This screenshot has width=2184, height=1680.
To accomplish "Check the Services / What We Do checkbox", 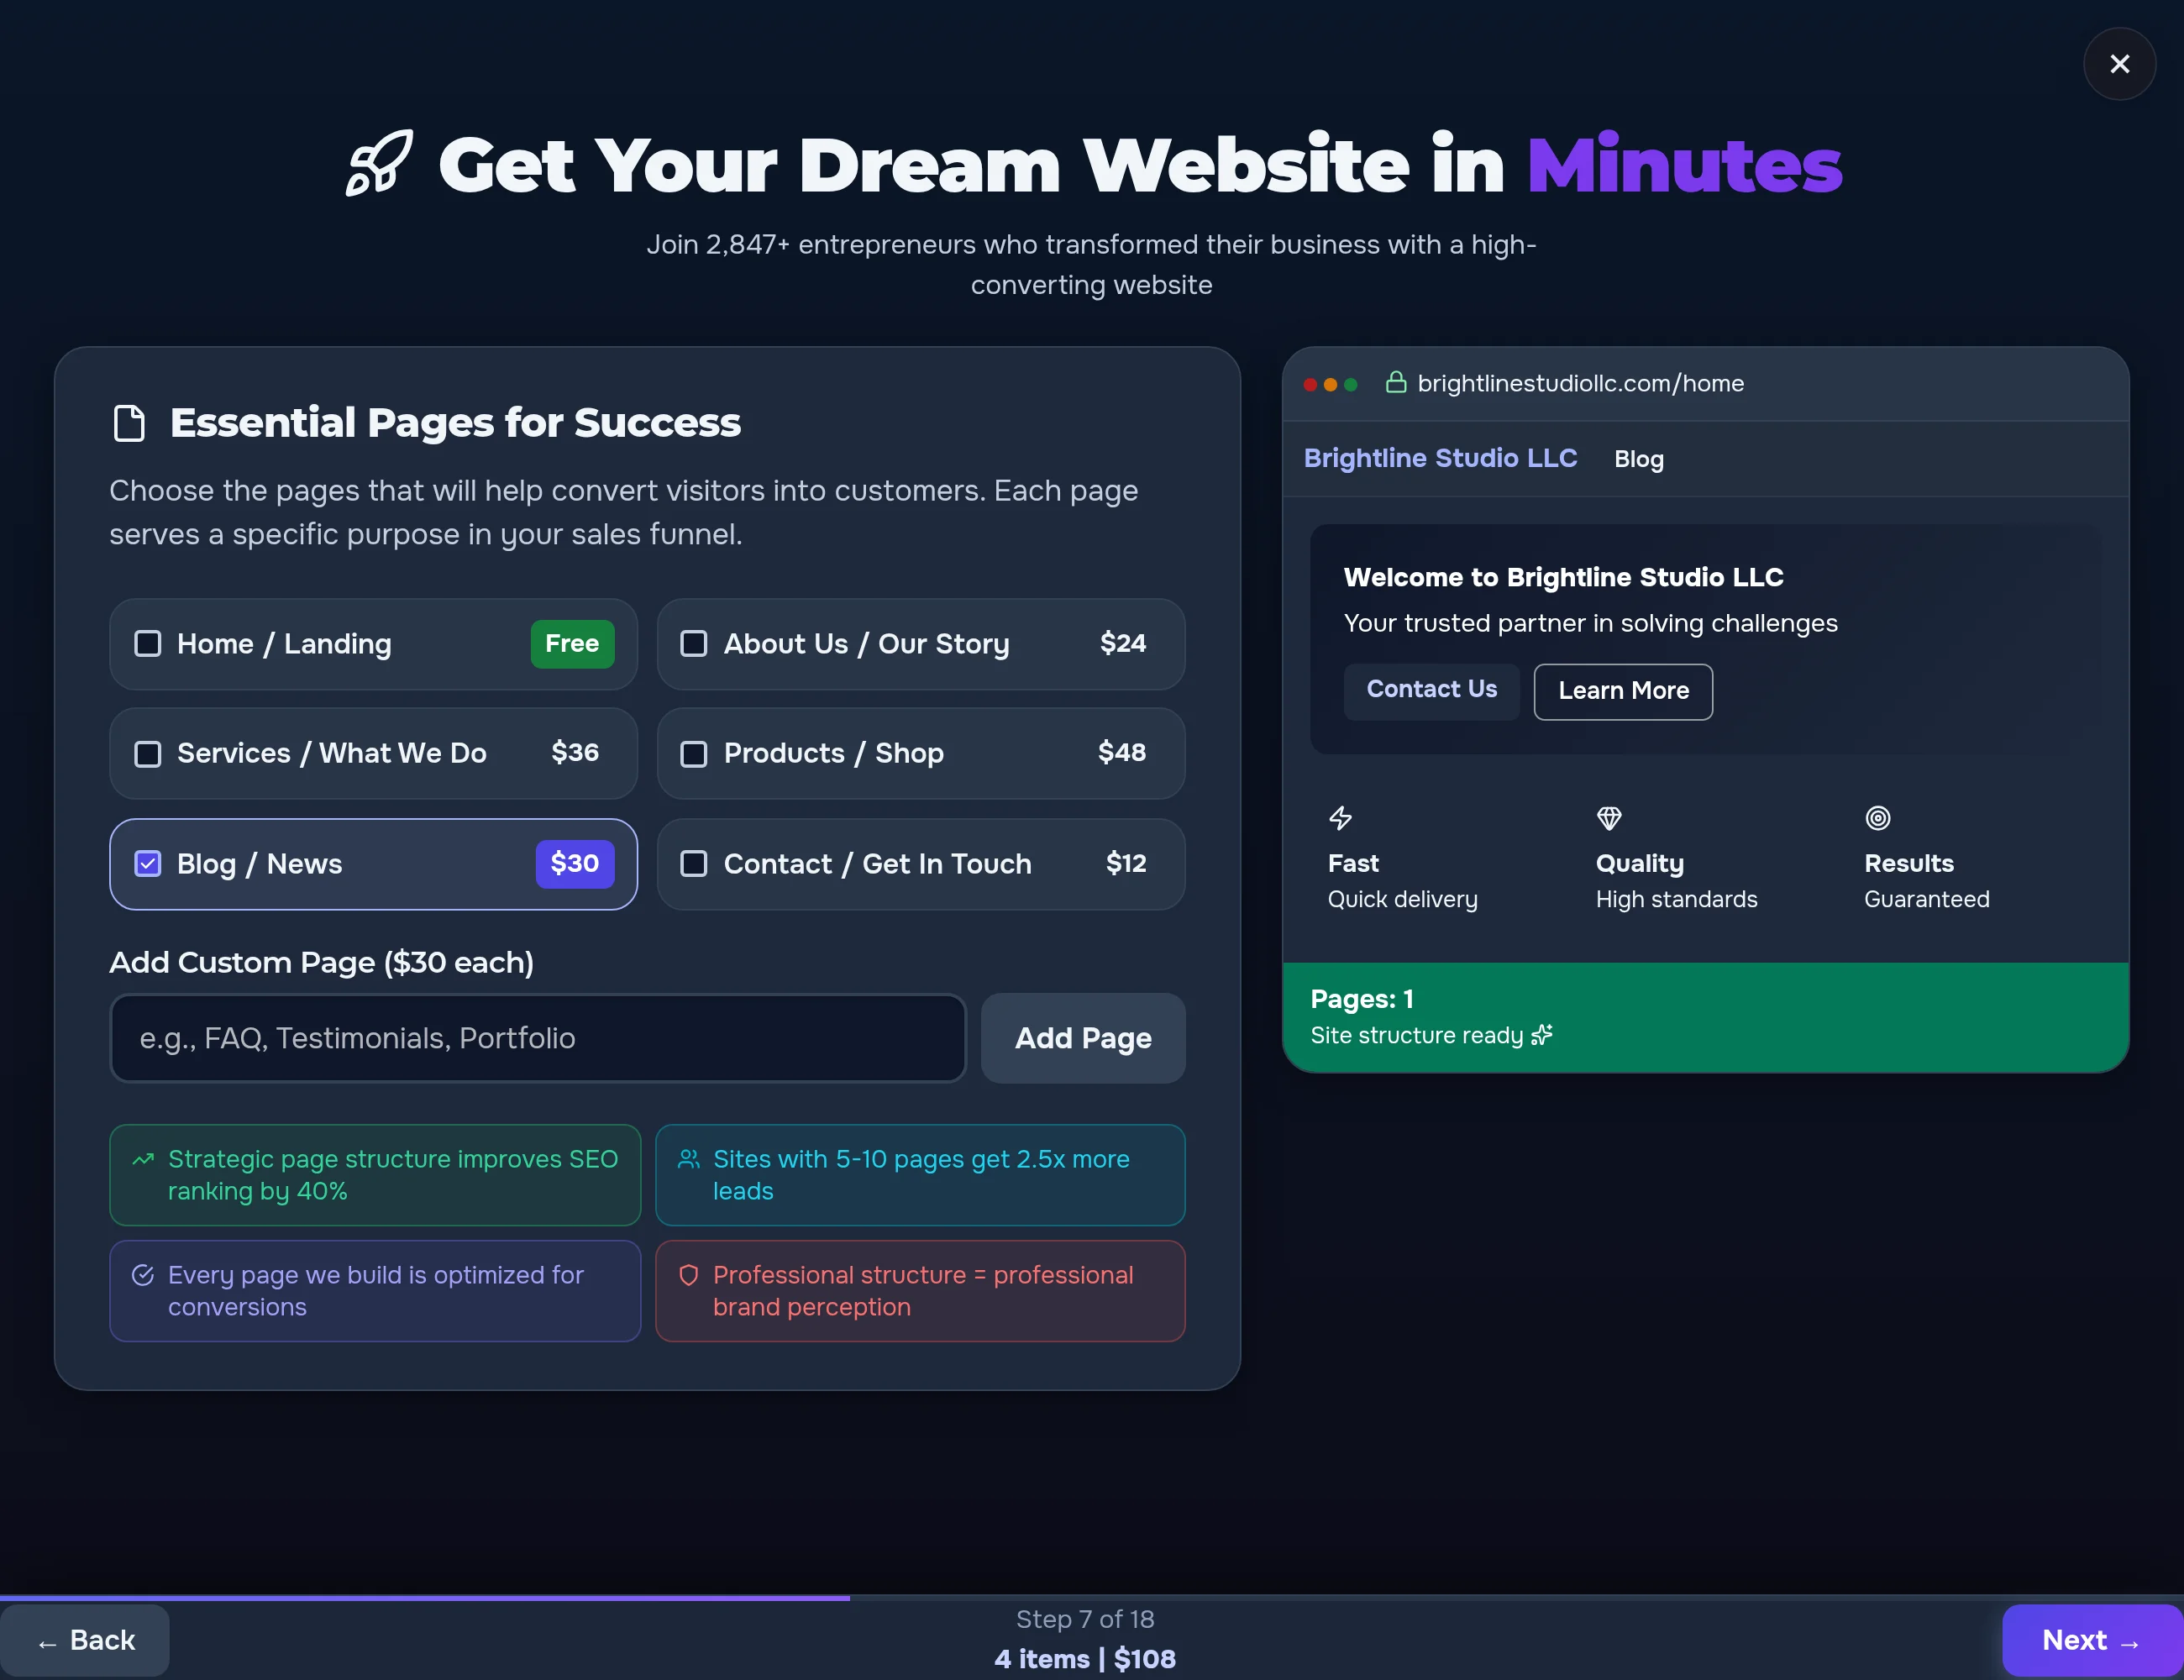I will tap(147, 753).
